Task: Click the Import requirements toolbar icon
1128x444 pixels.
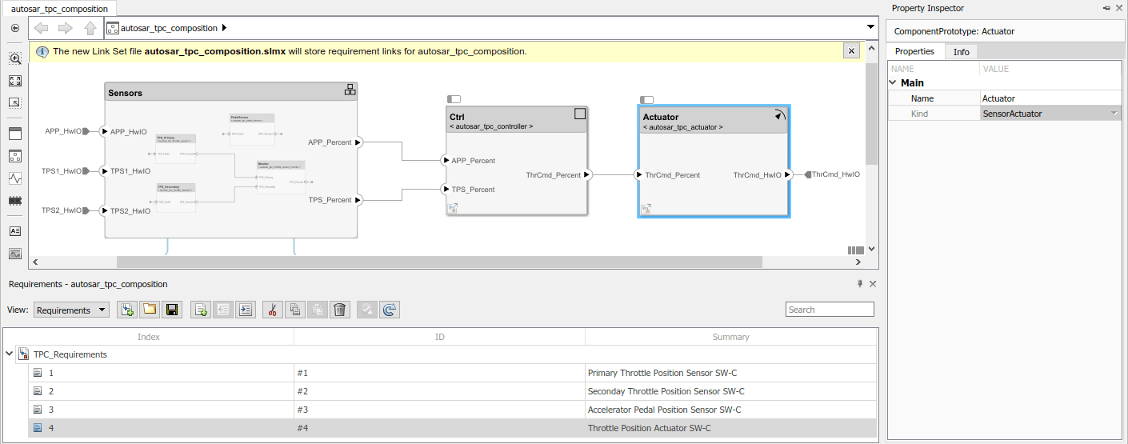Action: 127,310
